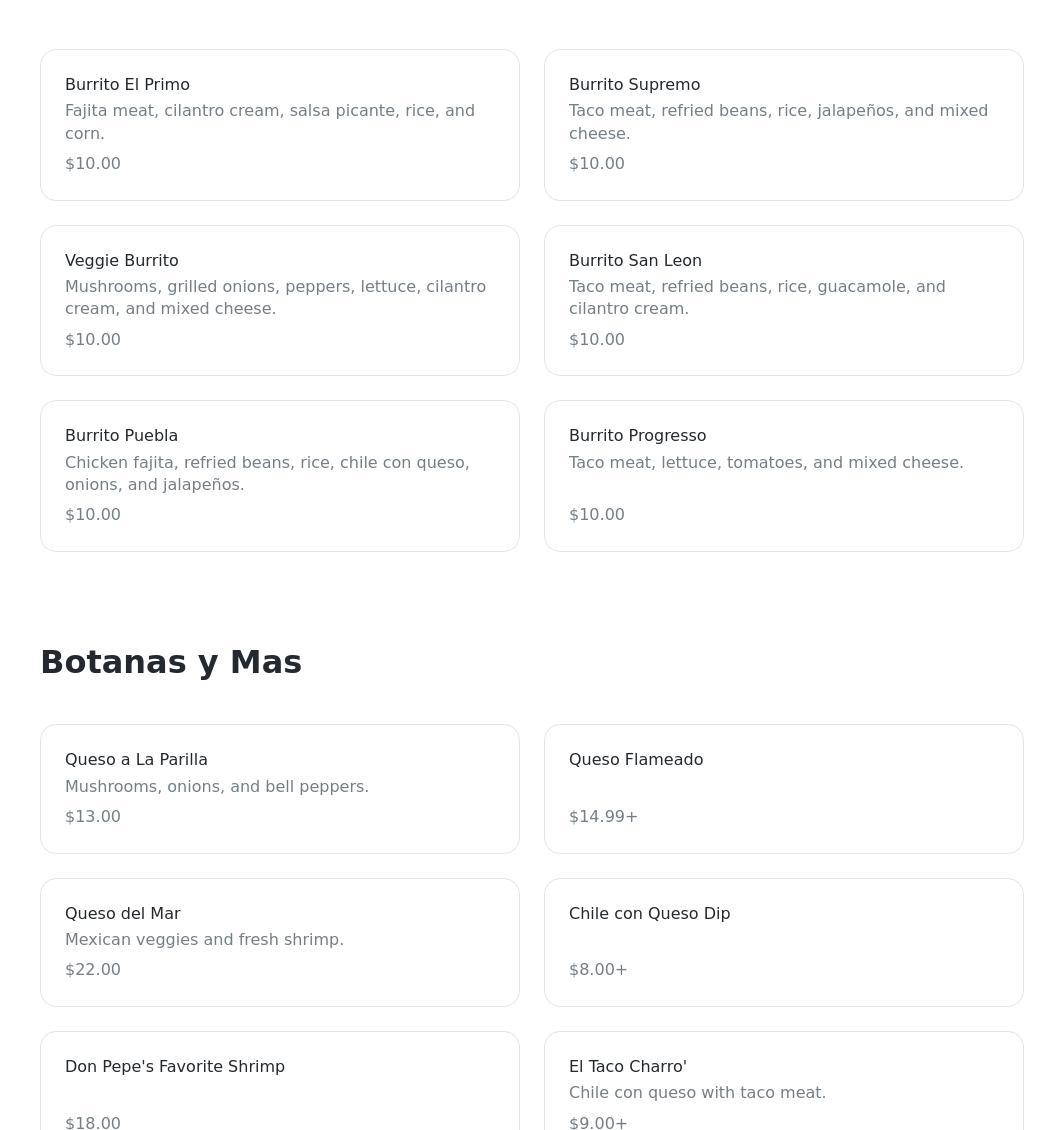Screen dimensions: 1044x1130
Task: Select the Burrito Supremo menu card
Action: tap(783, 125)
